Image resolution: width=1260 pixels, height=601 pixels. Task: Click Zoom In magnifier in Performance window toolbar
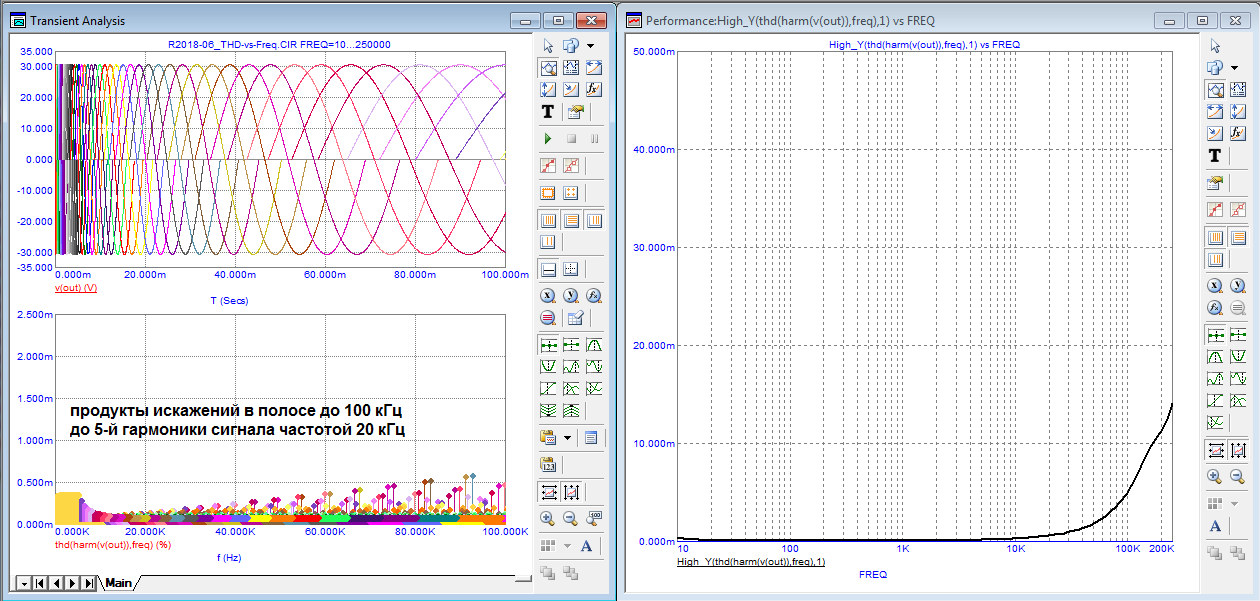tap(1215, 477)
